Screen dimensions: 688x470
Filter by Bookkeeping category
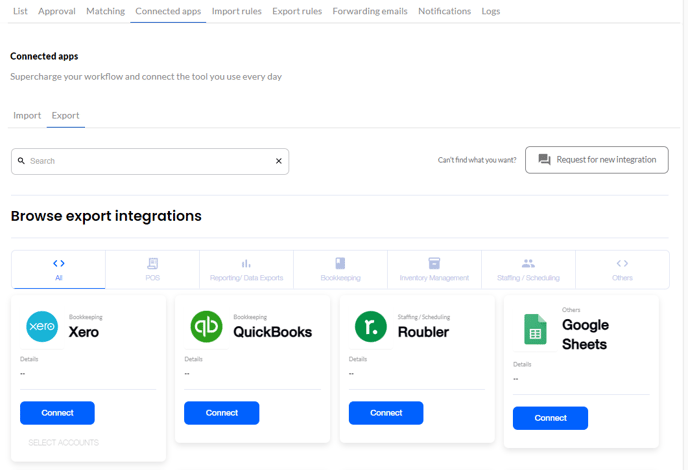pyautogui.click(x=340, y=269)
